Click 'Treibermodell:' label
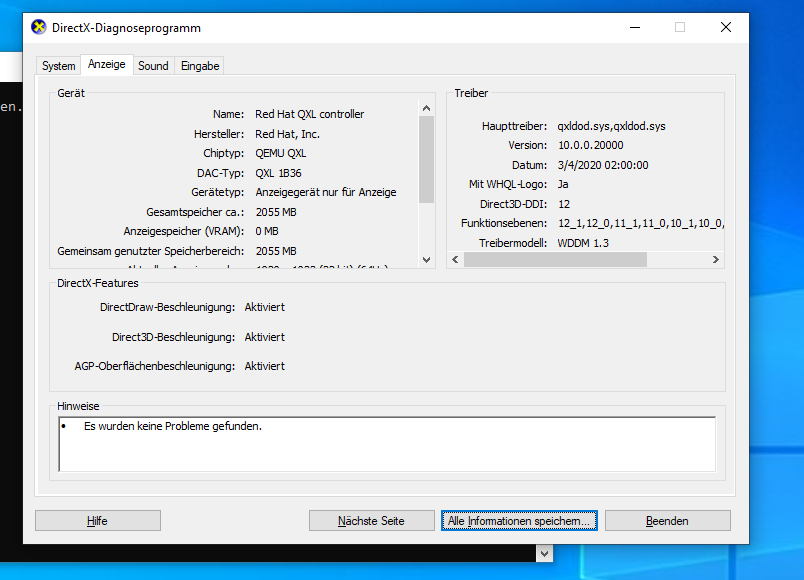Image resolution: width=804 pixels, height=580 pixels. point(513,243)
